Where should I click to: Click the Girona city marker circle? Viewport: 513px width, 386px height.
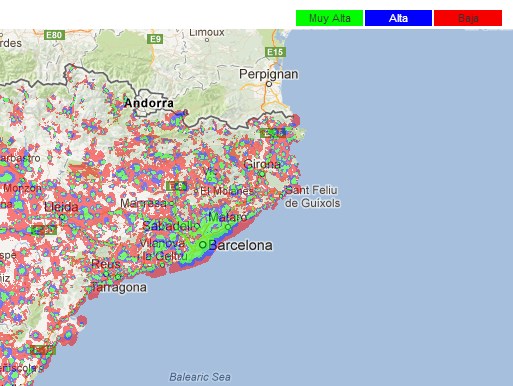coord(262,174)
